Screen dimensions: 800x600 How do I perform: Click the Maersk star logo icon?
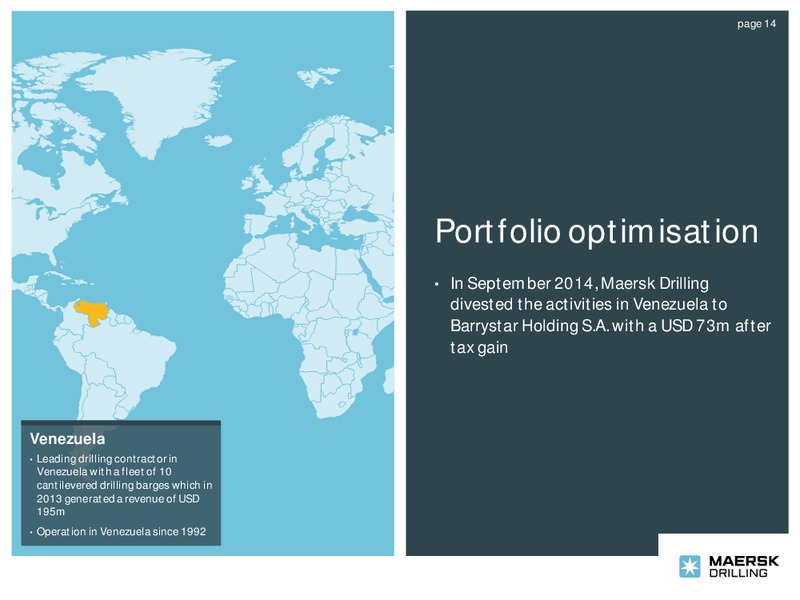690,566
